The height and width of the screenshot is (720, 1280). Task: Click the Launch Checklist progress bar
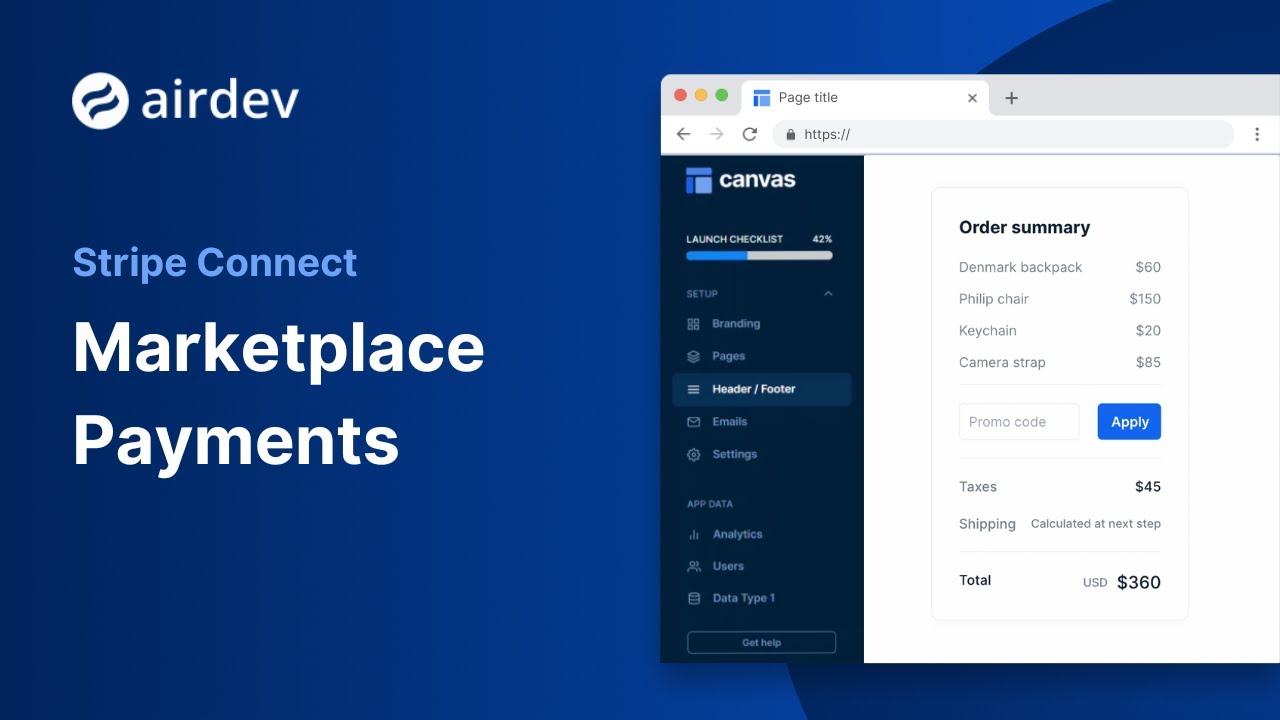759,256
